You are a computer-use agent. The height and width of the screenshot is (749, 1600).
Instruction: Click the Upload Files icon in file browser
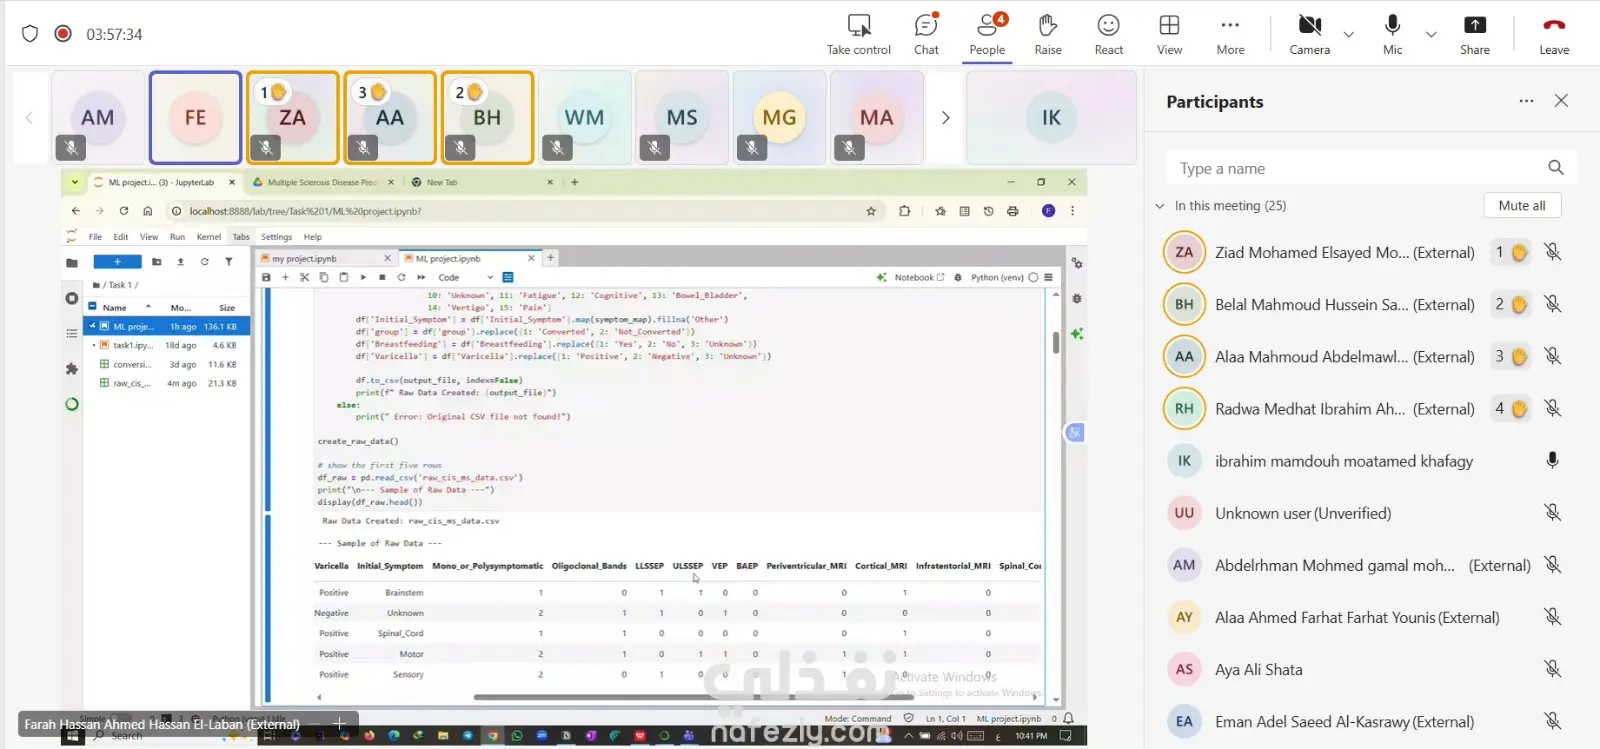click(x=180, y=262)
